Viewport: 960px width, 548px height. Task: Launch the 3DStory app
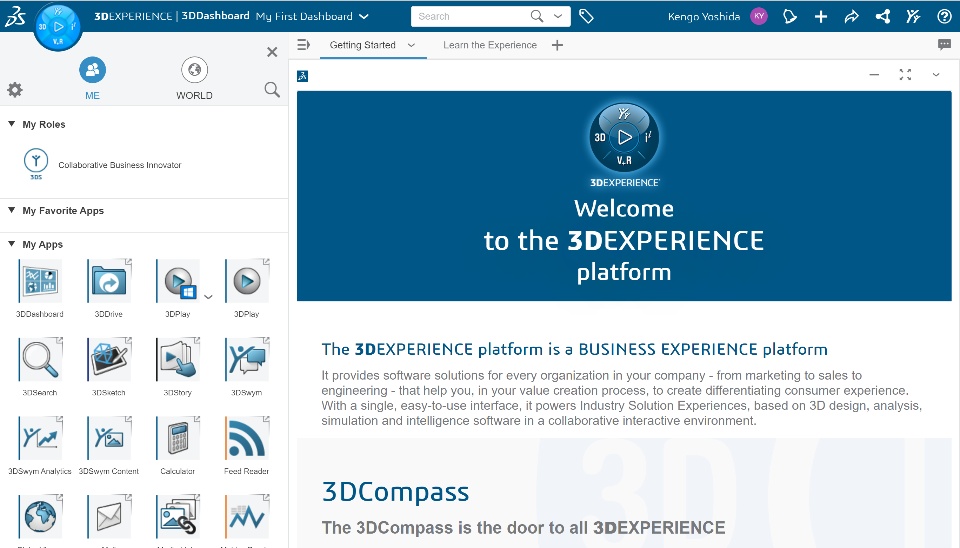click(x=178, y=359)
